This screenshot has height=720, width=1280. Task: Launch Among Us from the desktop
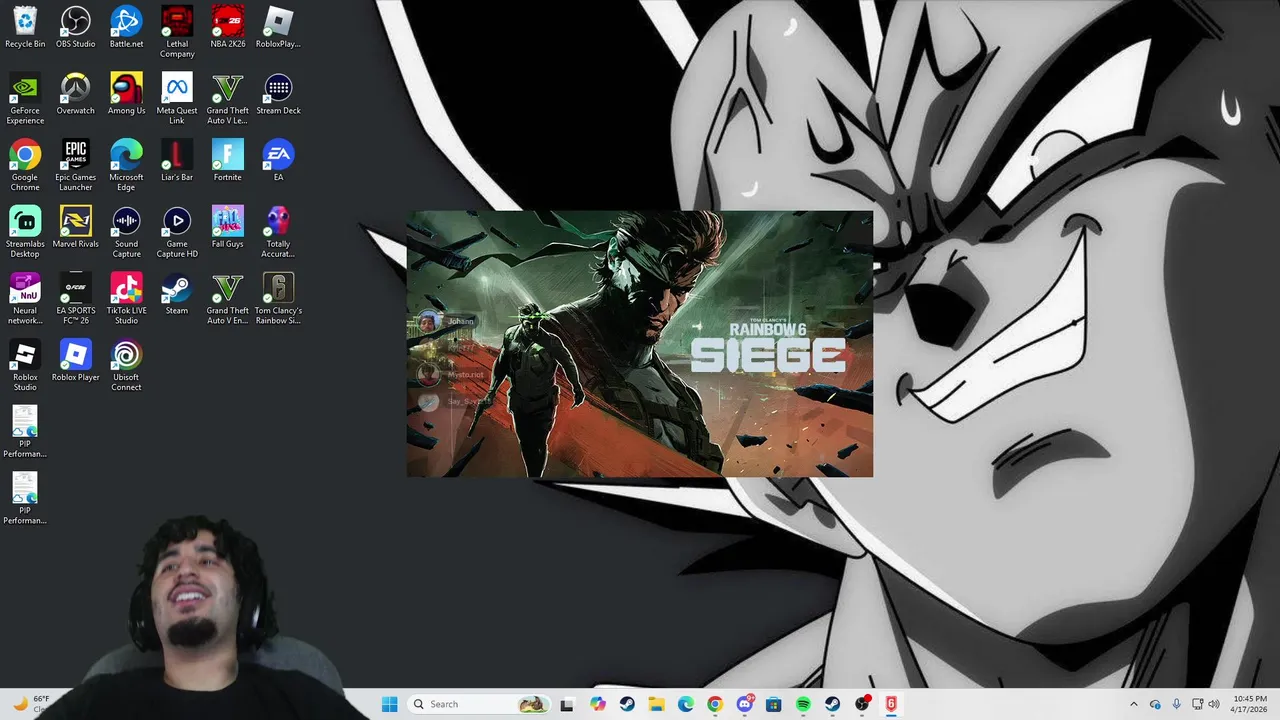point(126,94)
